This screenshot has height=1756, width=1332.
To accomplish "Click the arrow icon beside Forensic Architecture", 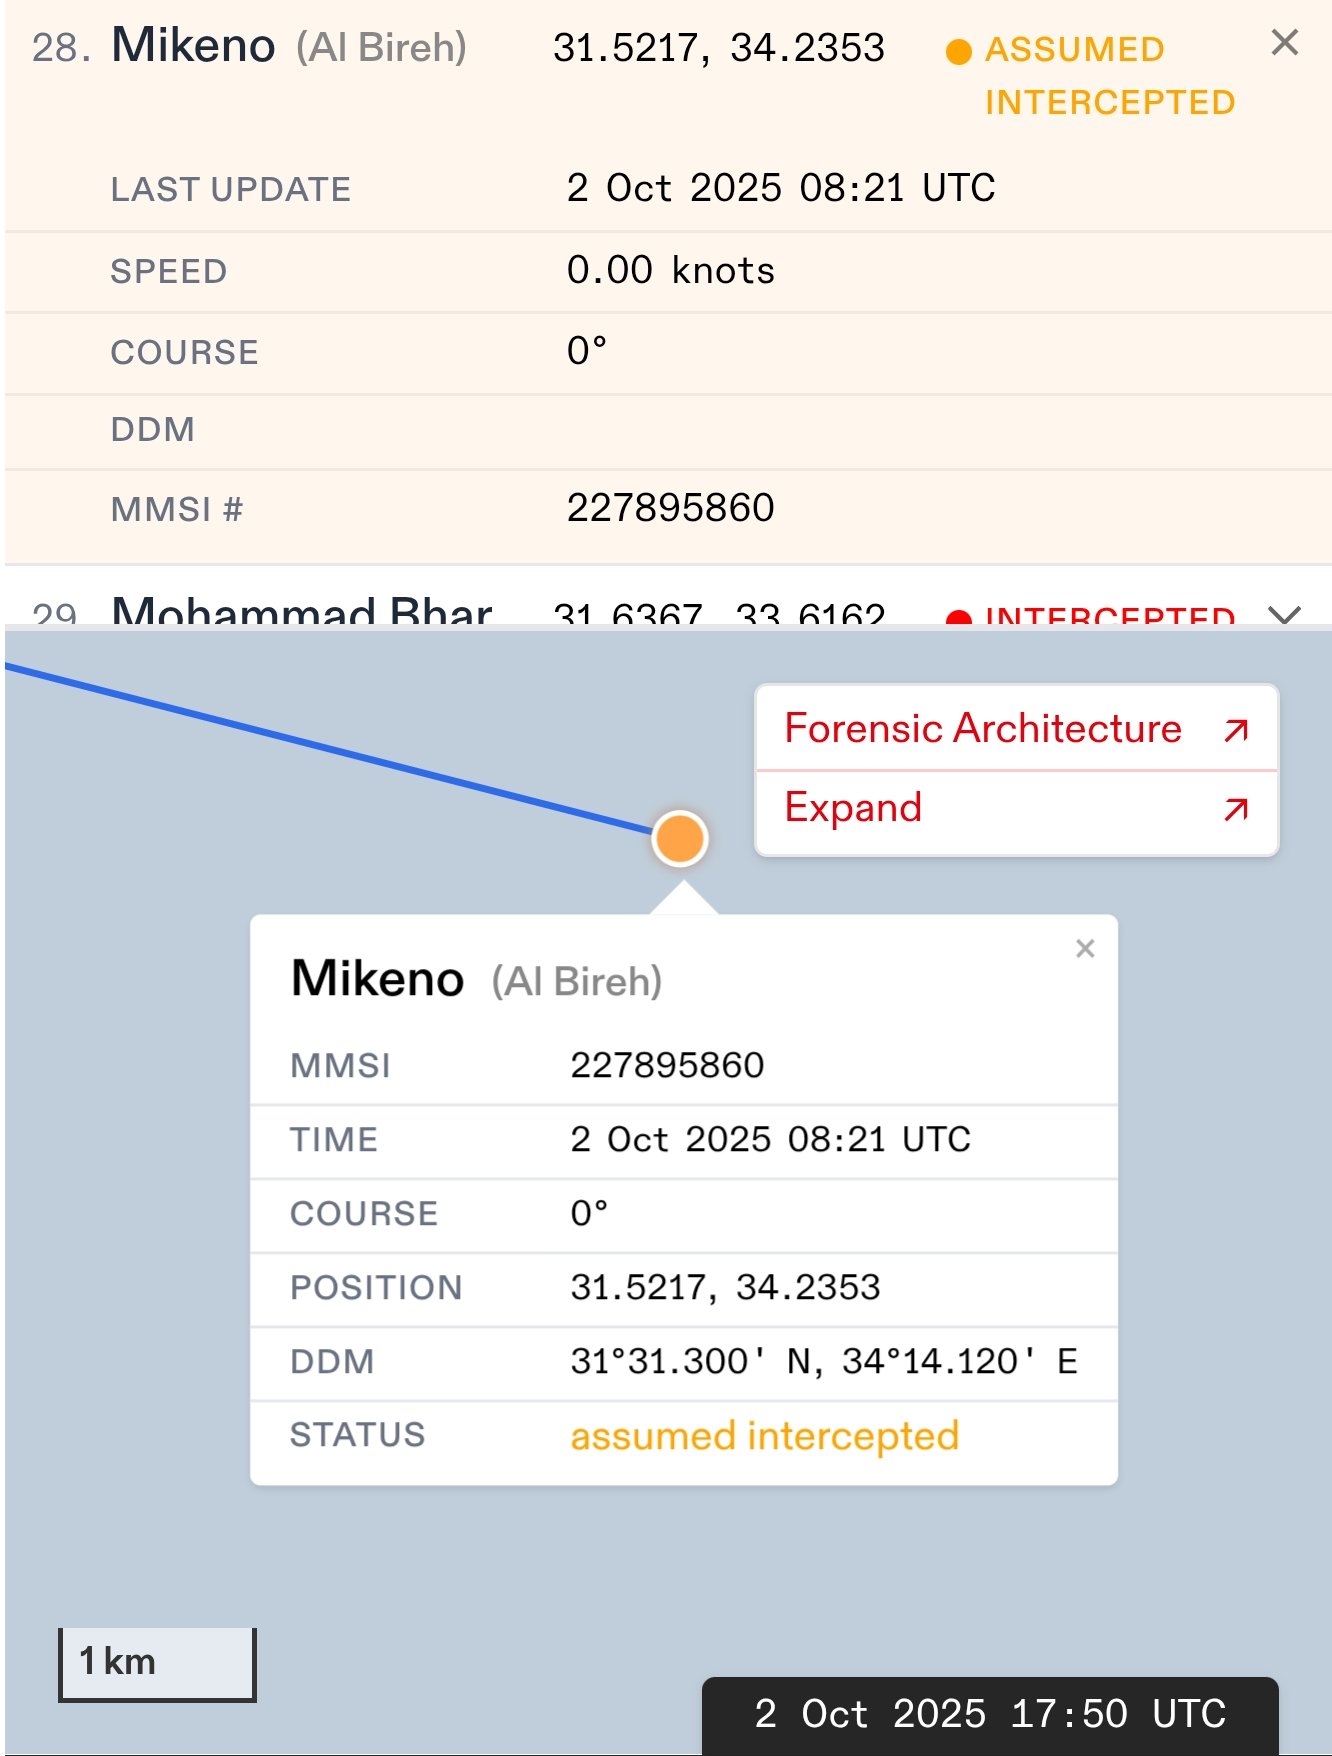I will 1236,730.
